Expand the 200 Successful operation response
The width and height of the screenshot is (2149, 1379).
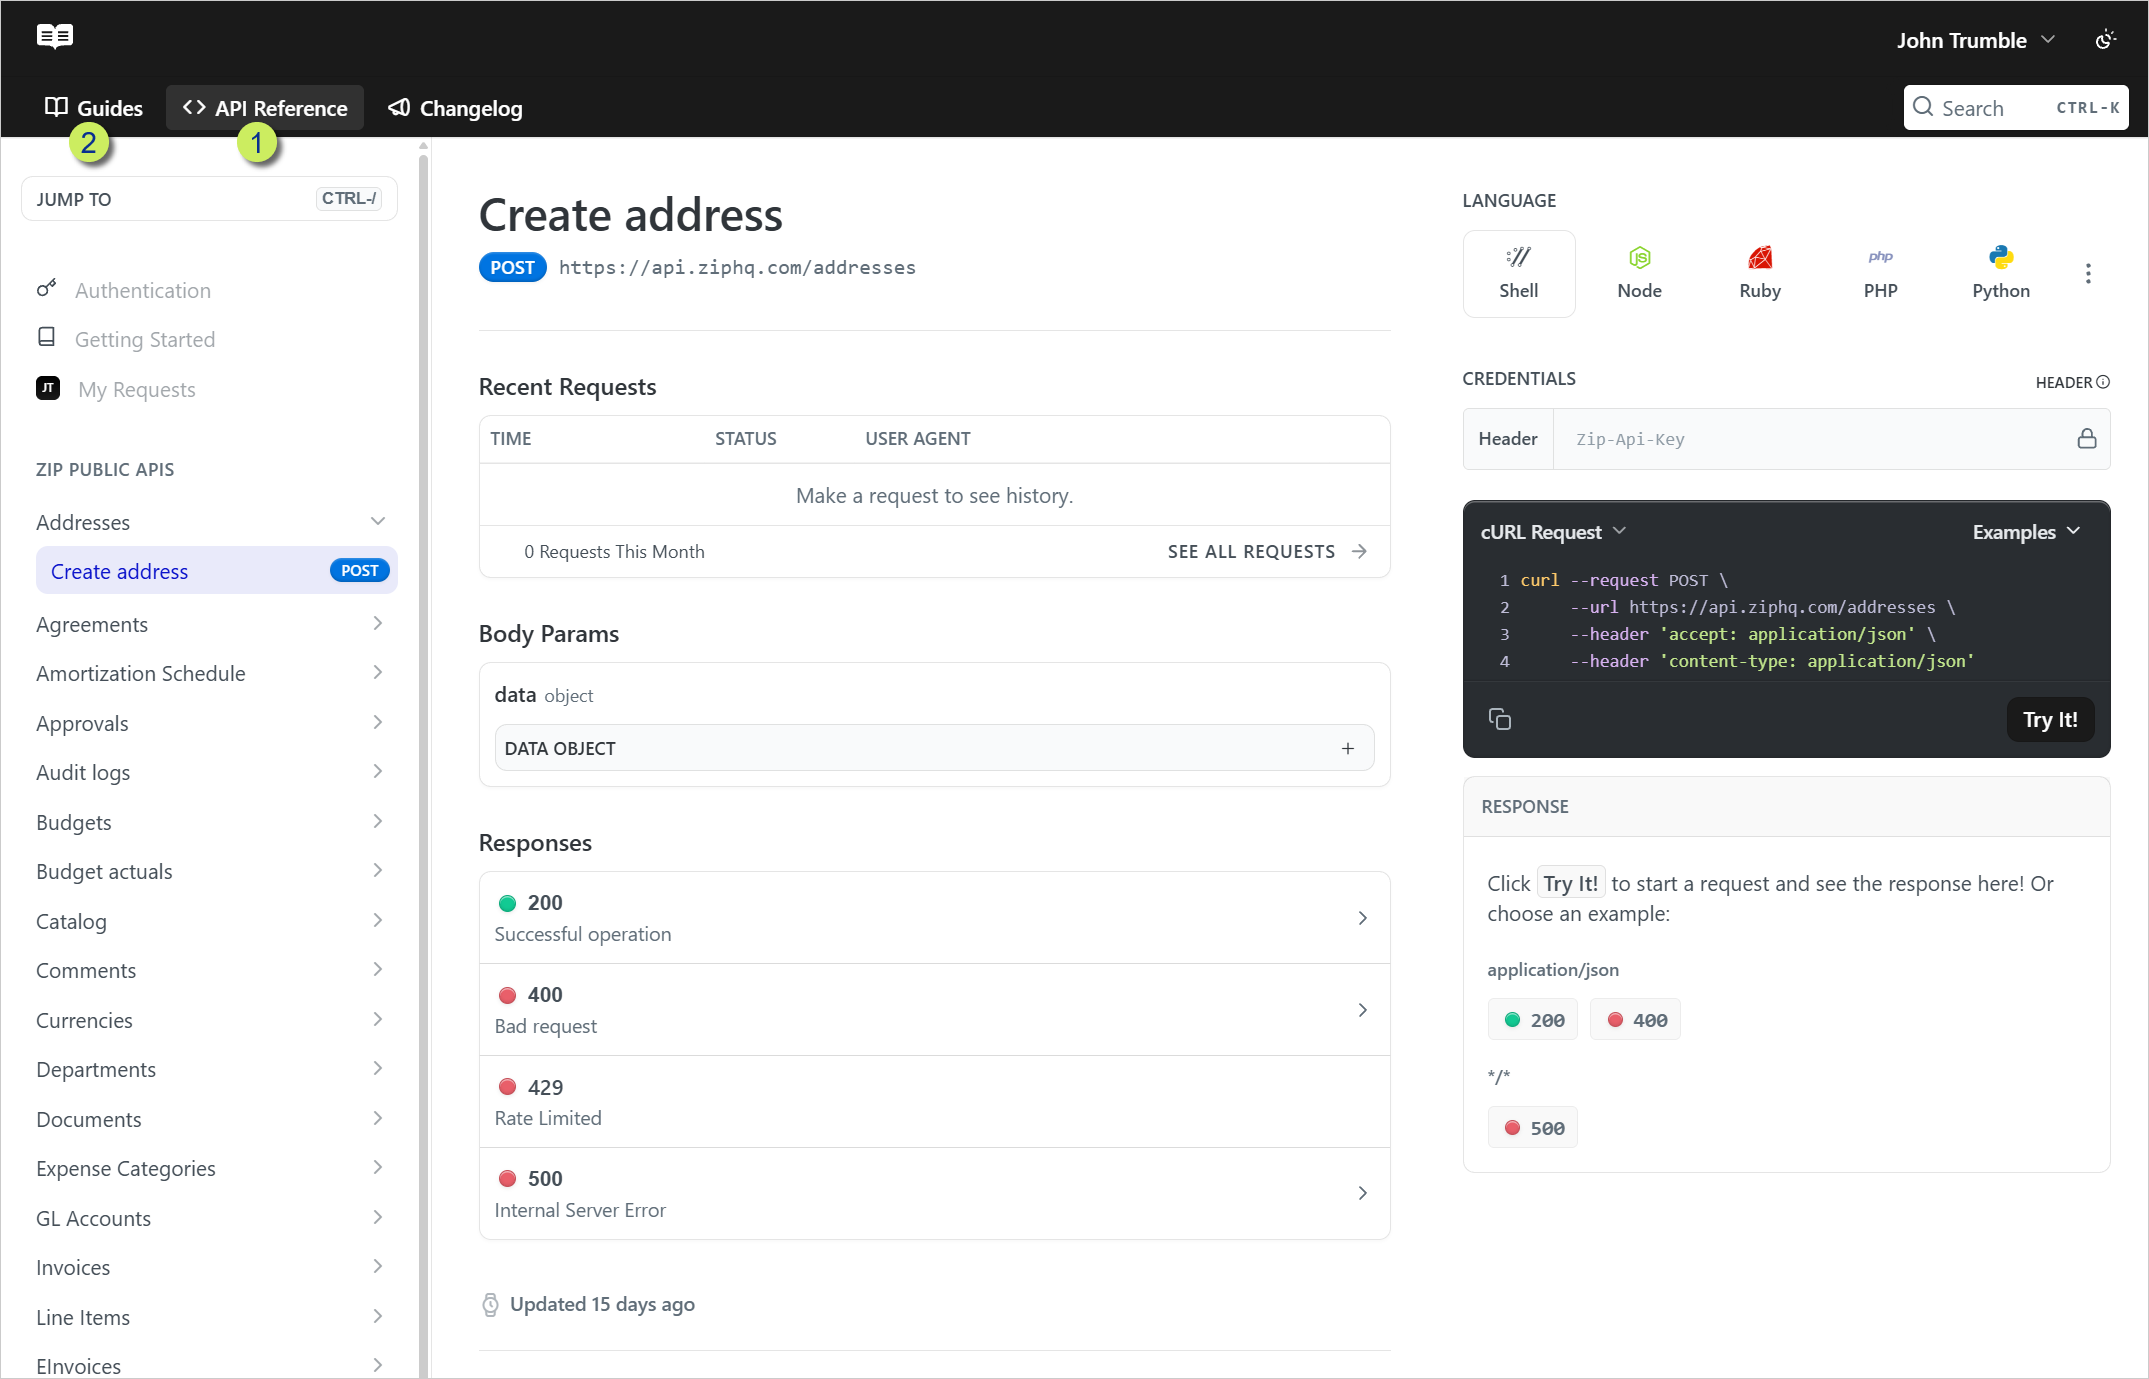tap(935, 918)
